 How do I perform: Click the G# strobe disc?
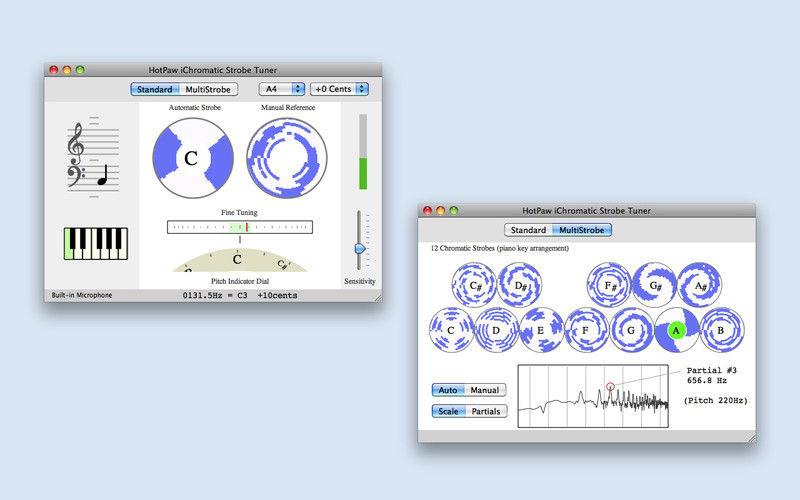[655, 285]
